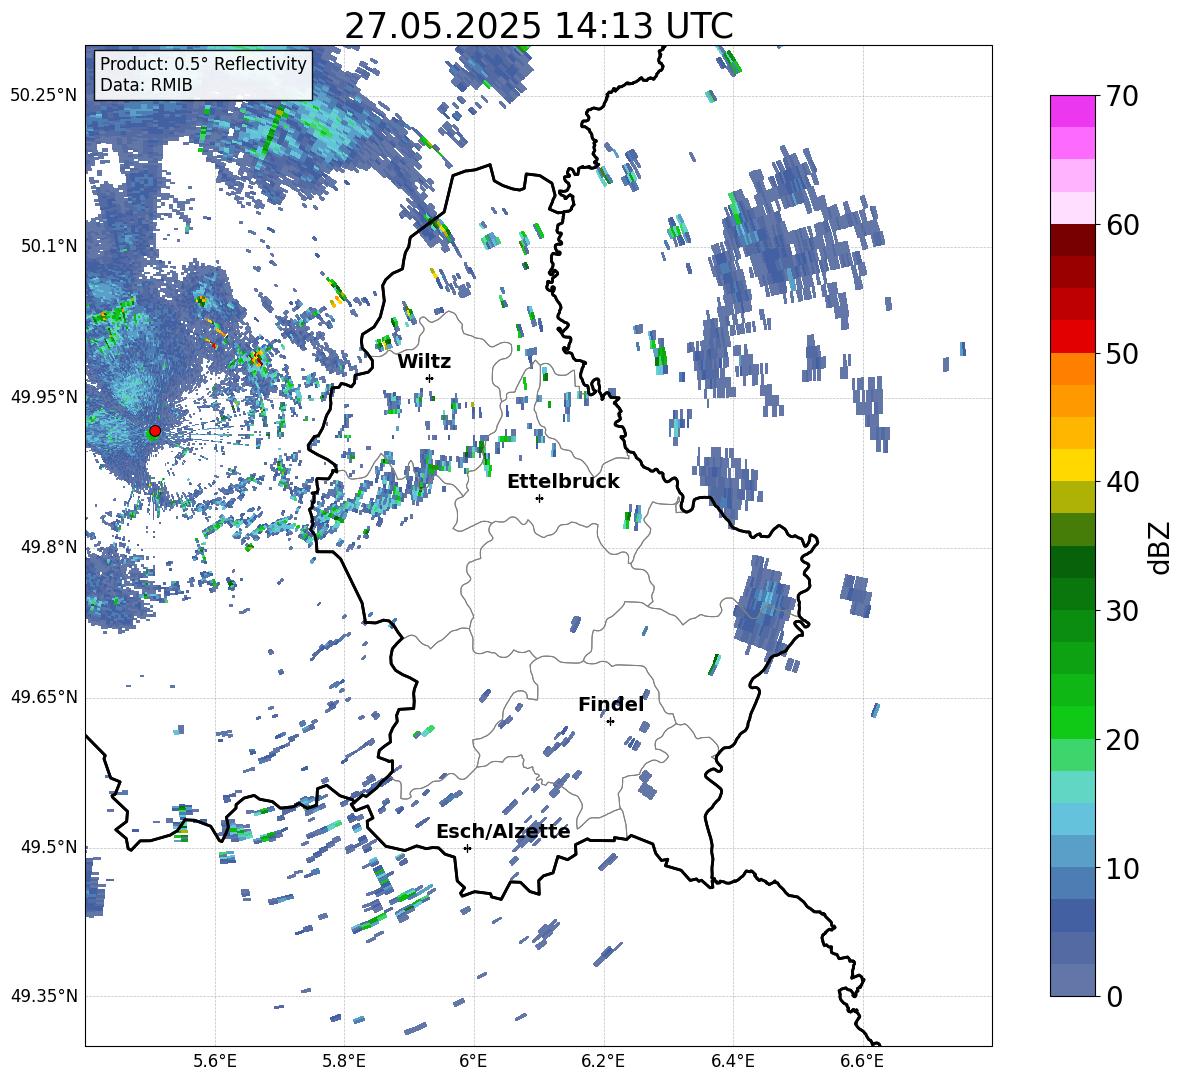Click the Product: 0.5° Reflectivity label
The height and width of the screenshot is (1081, 1184).
[x=203, y=63]
